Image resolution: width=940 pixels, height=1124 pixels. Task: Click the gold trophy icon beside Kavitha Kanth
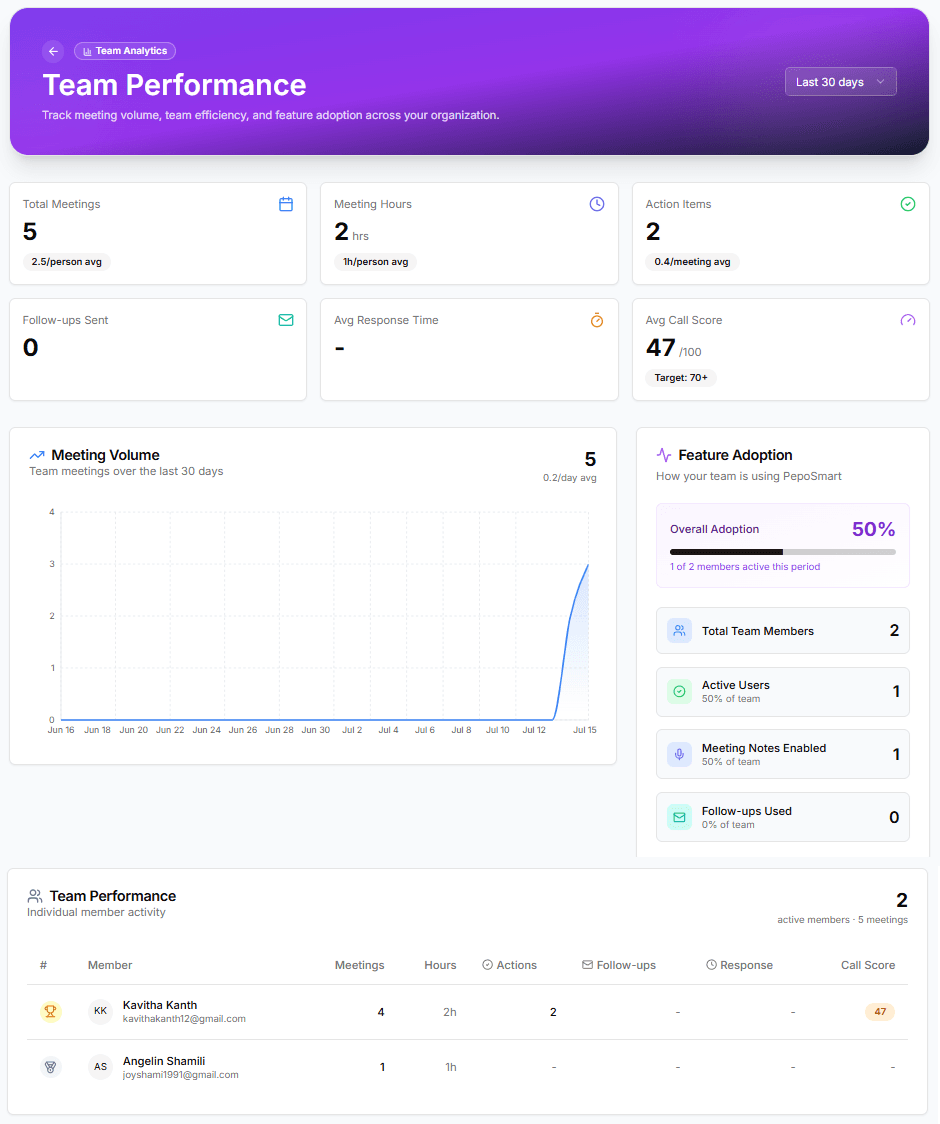tap(50, 1011)
